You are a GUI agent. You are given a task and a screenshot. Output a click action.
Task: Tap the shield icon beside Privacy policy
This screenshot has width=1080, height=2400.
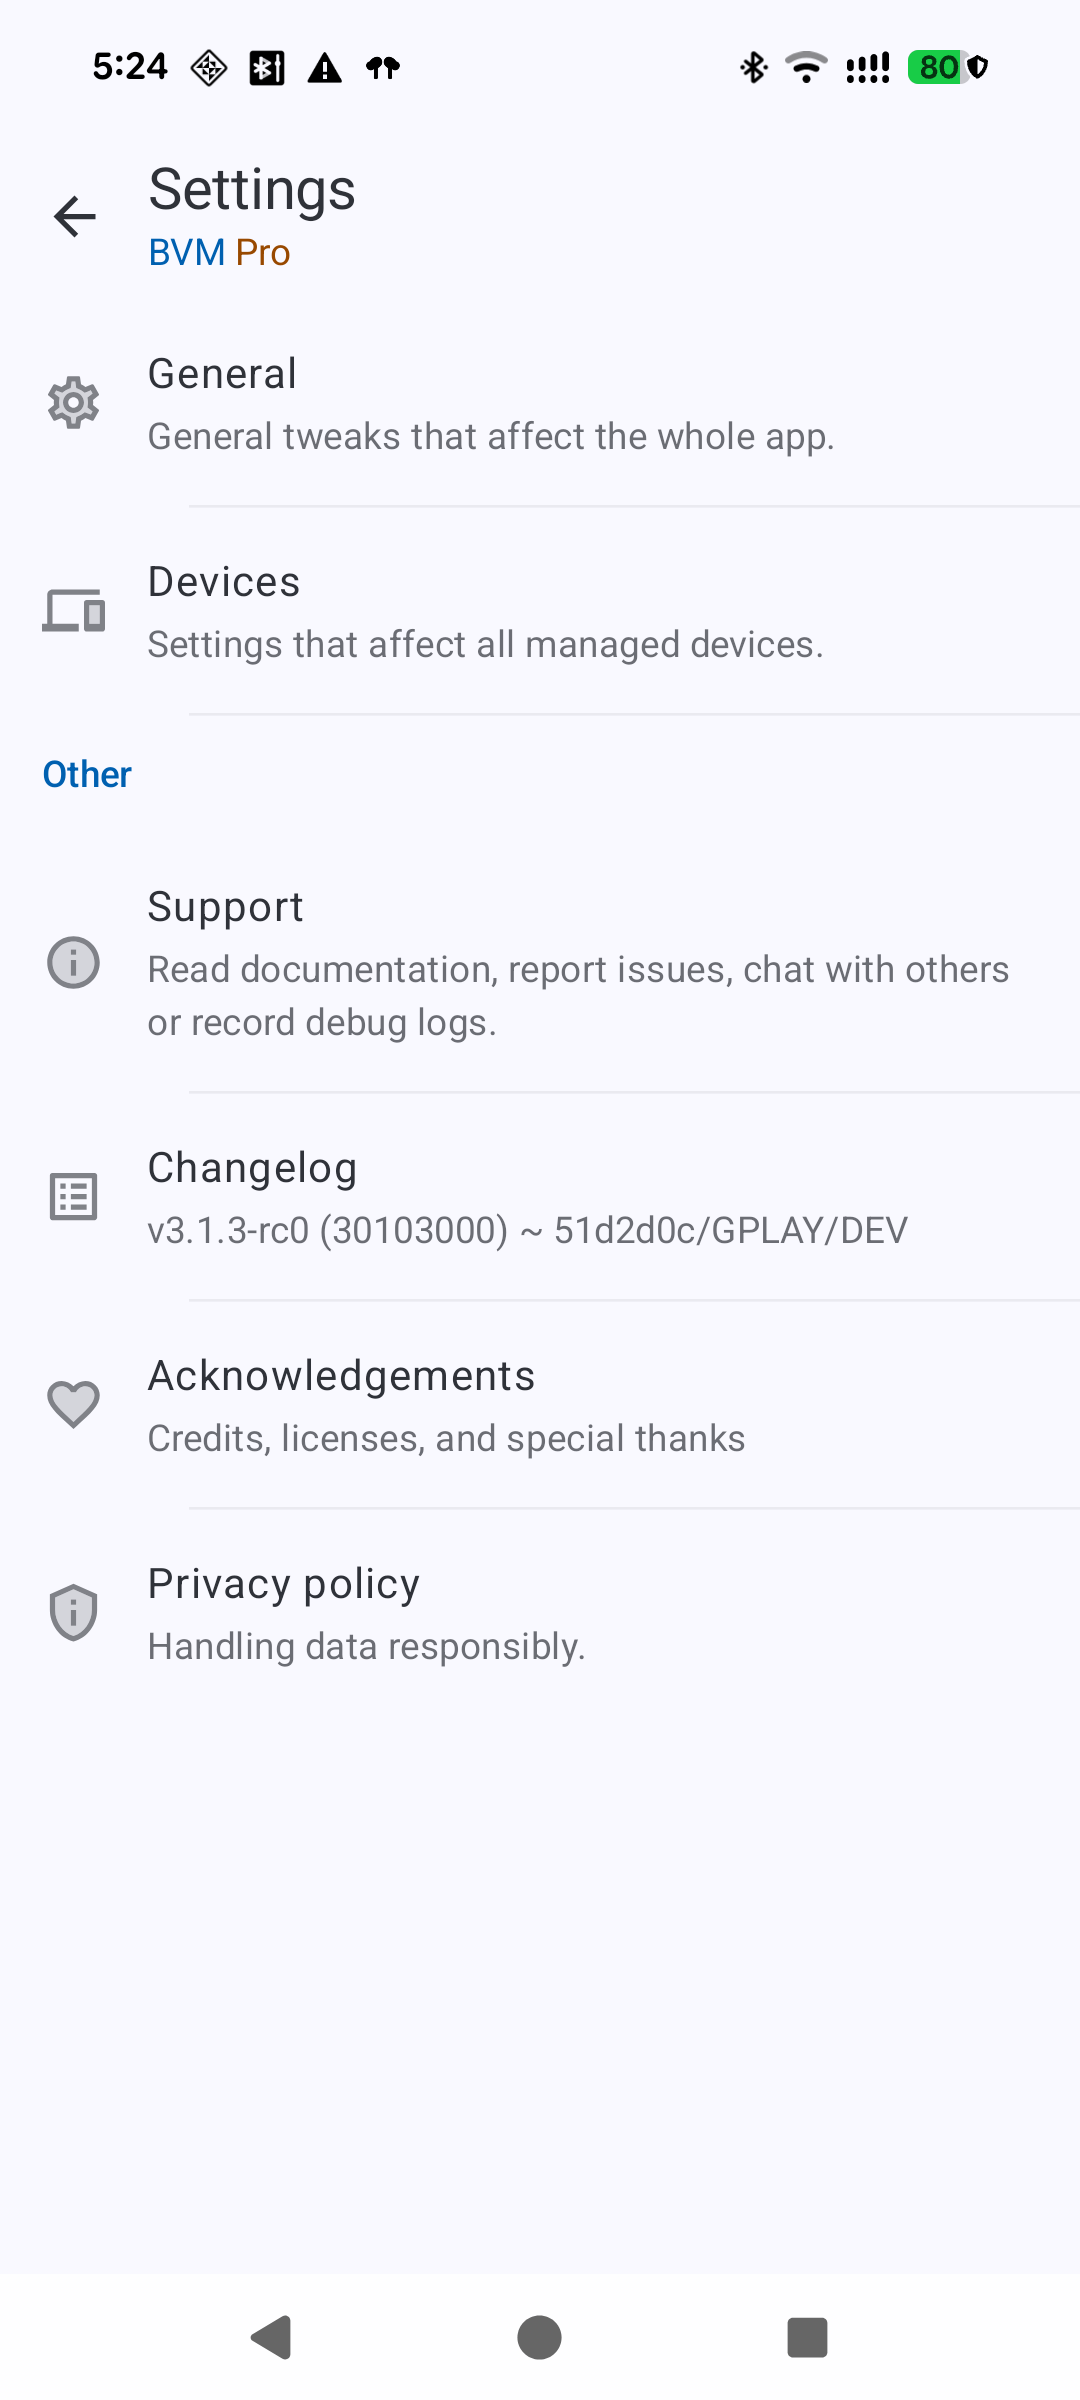click(74, 1612)
